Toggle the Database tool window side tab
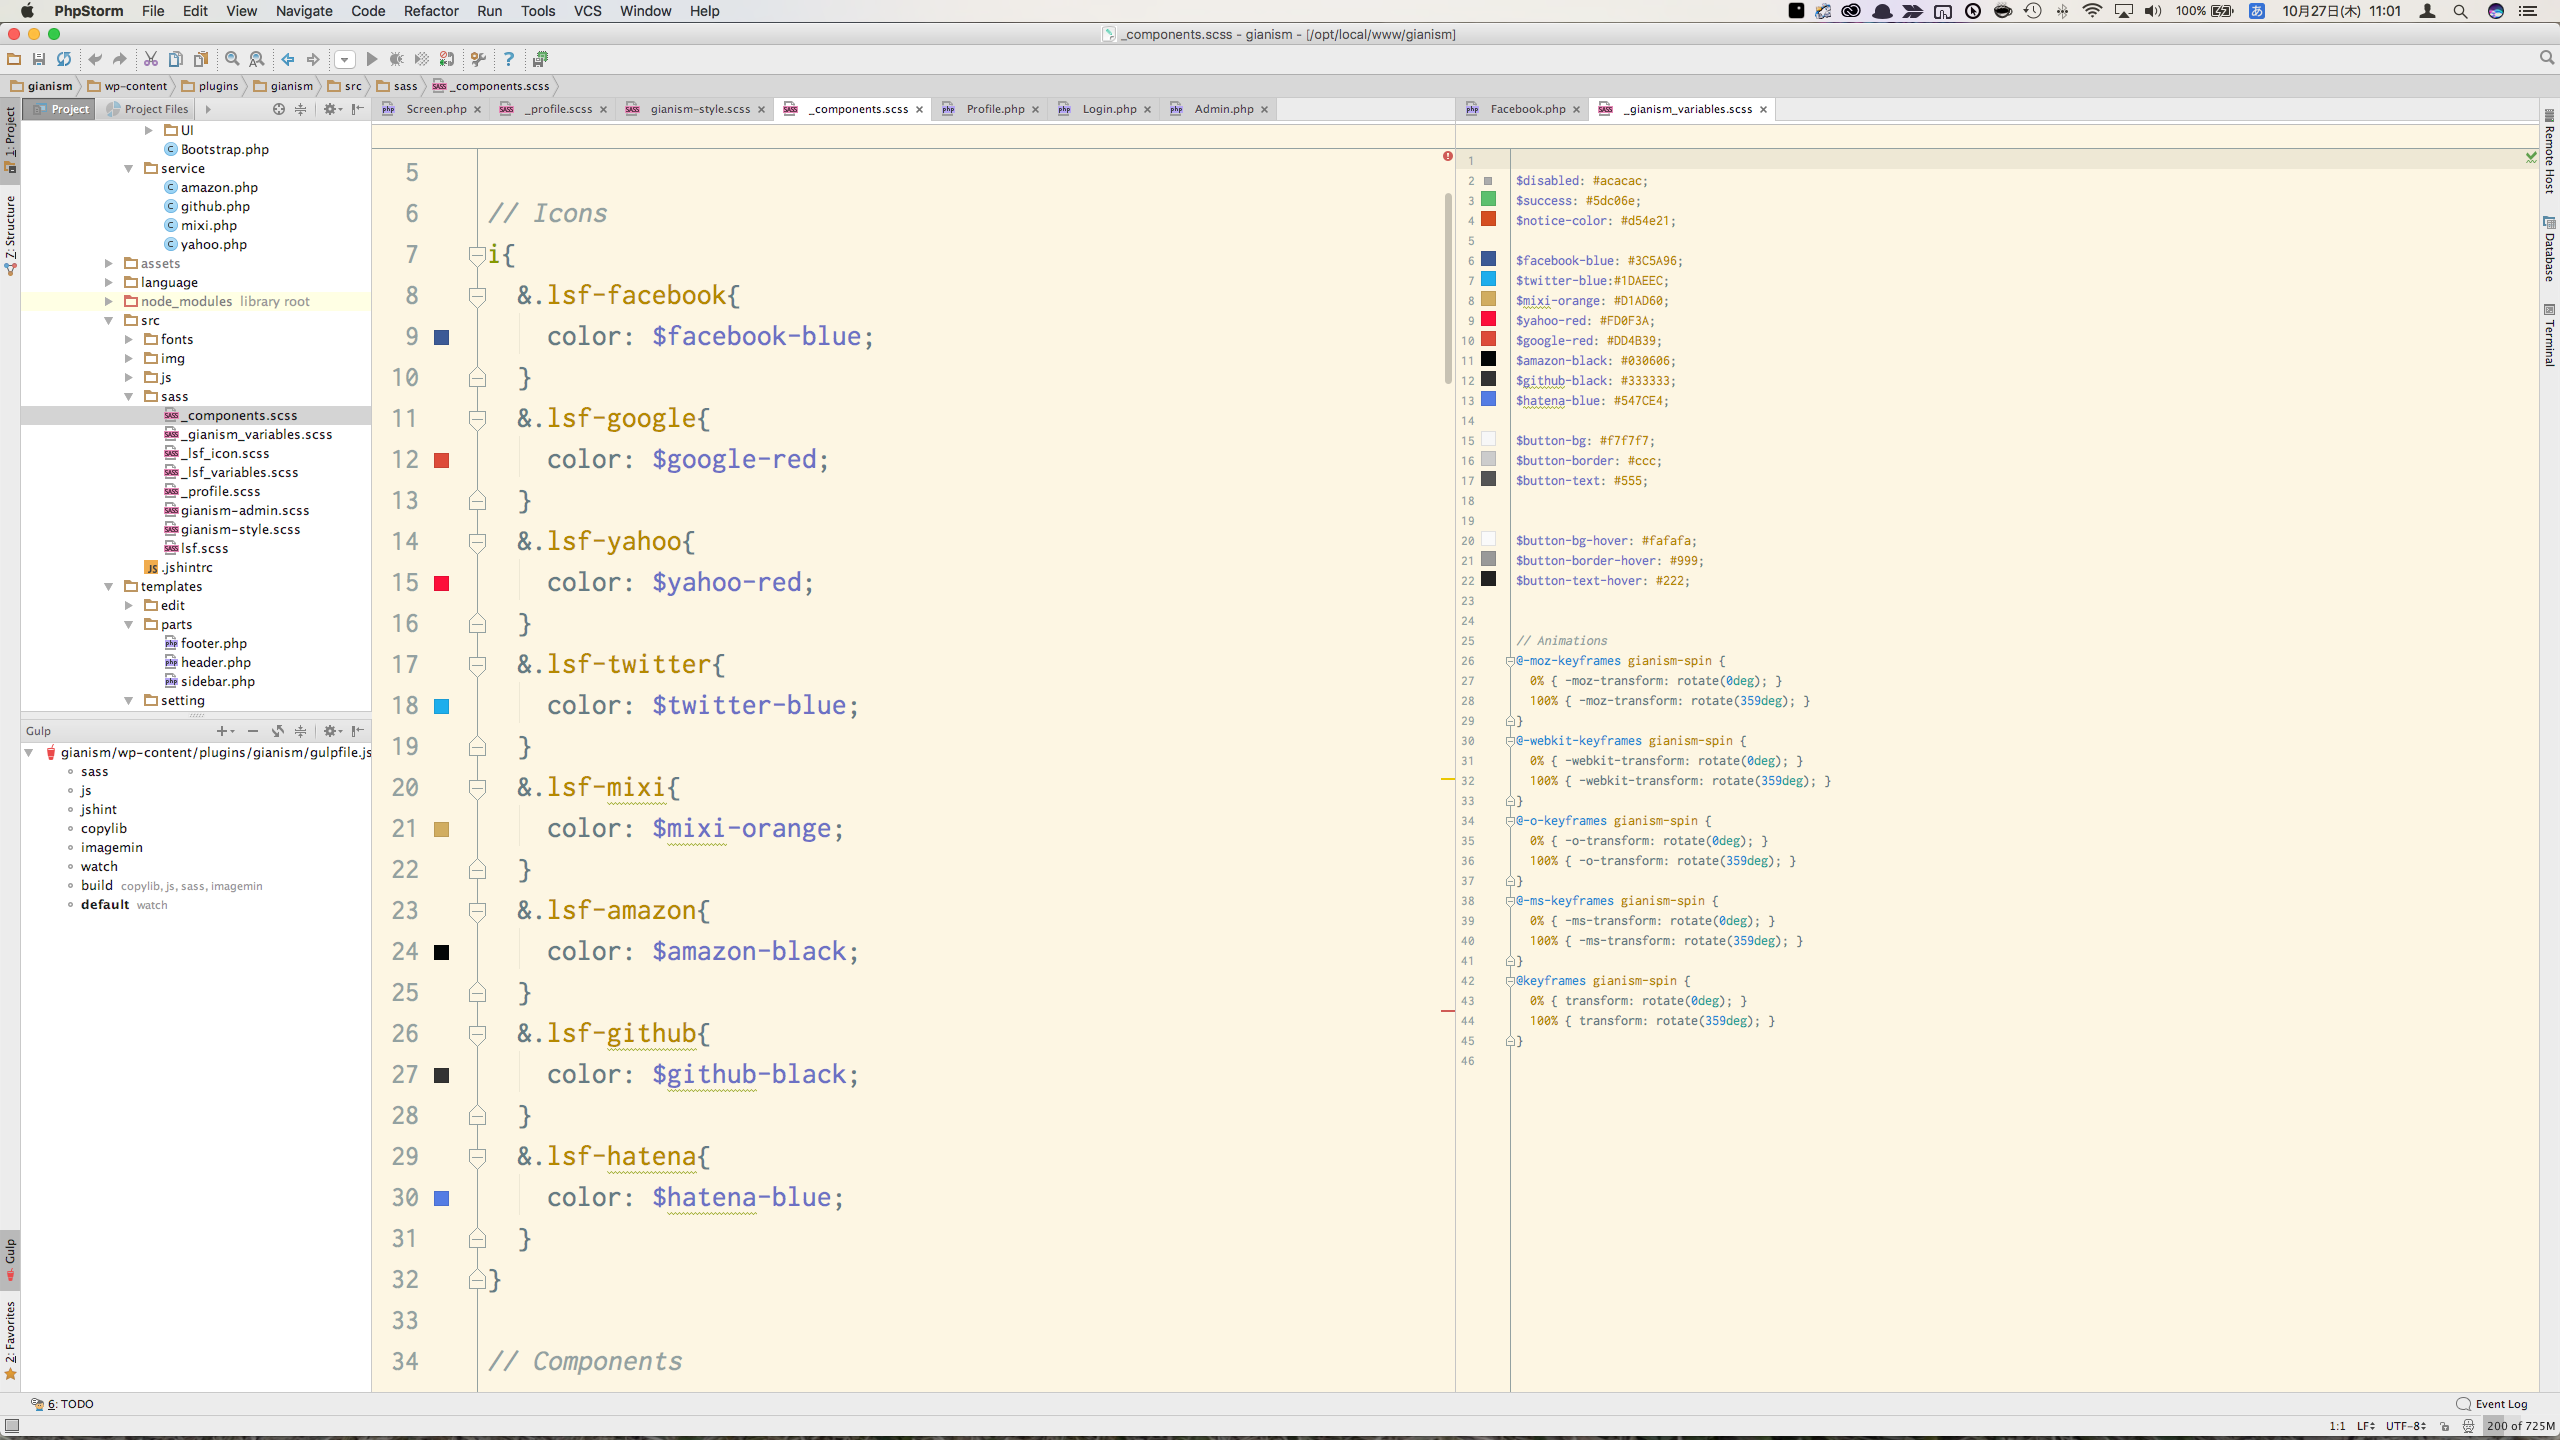 tap(2550, 250)
